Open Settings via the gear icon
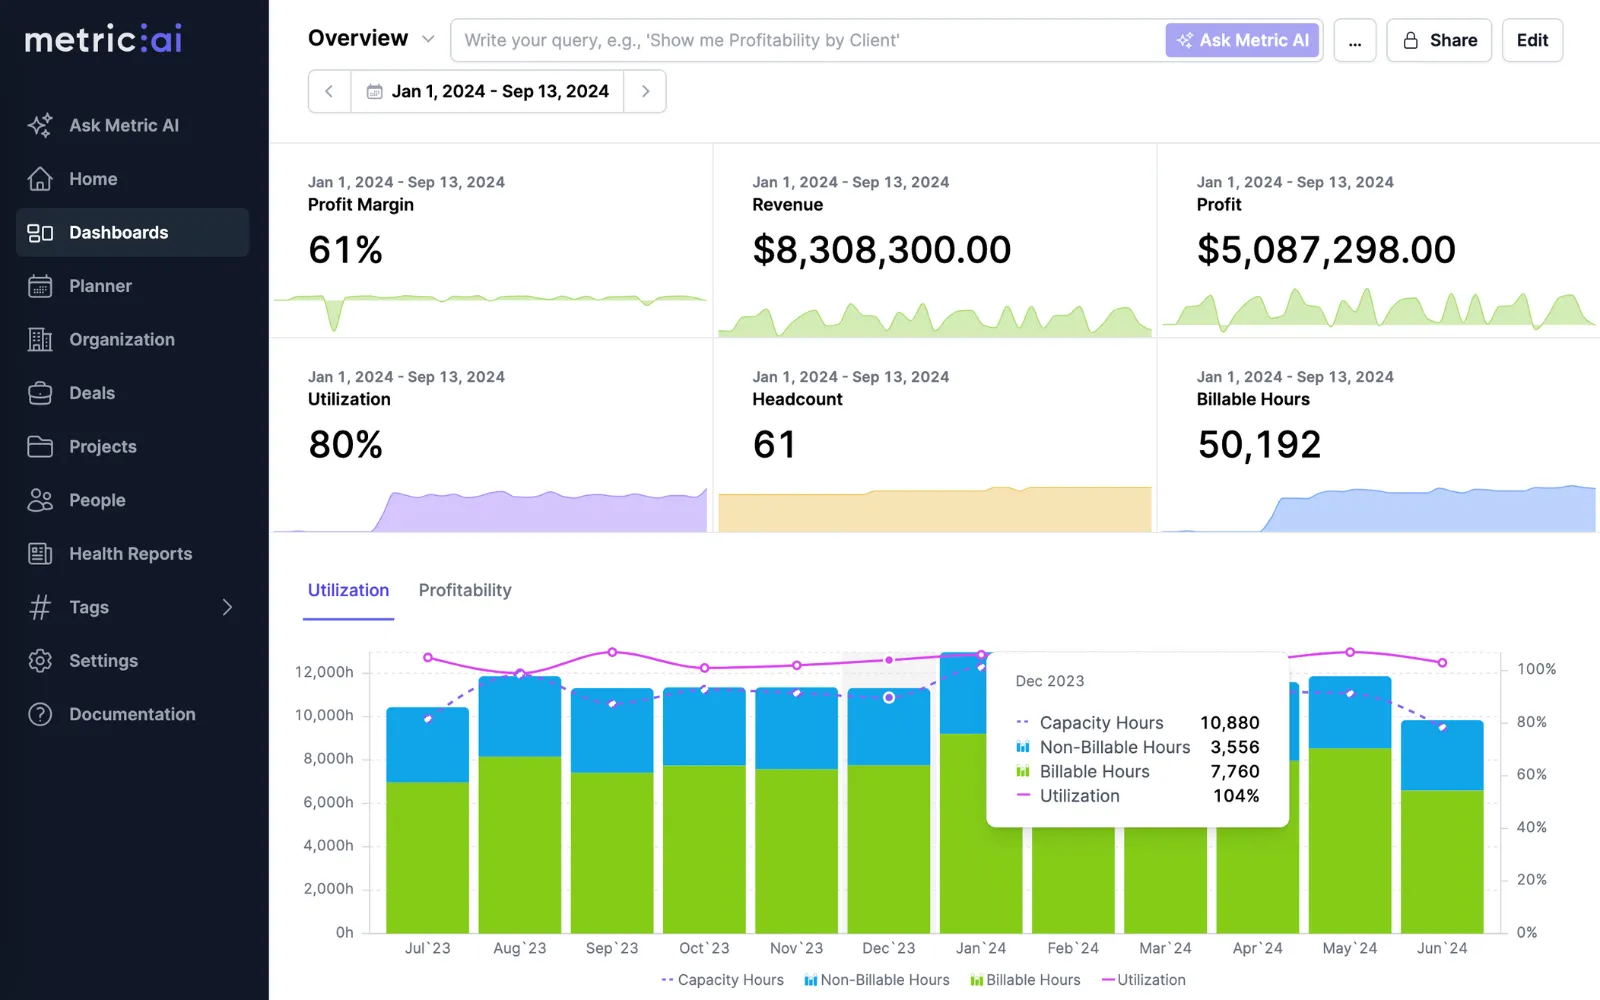This screenshot has height=1000, width=1600. pyautogui.click(x=40, y=661)
